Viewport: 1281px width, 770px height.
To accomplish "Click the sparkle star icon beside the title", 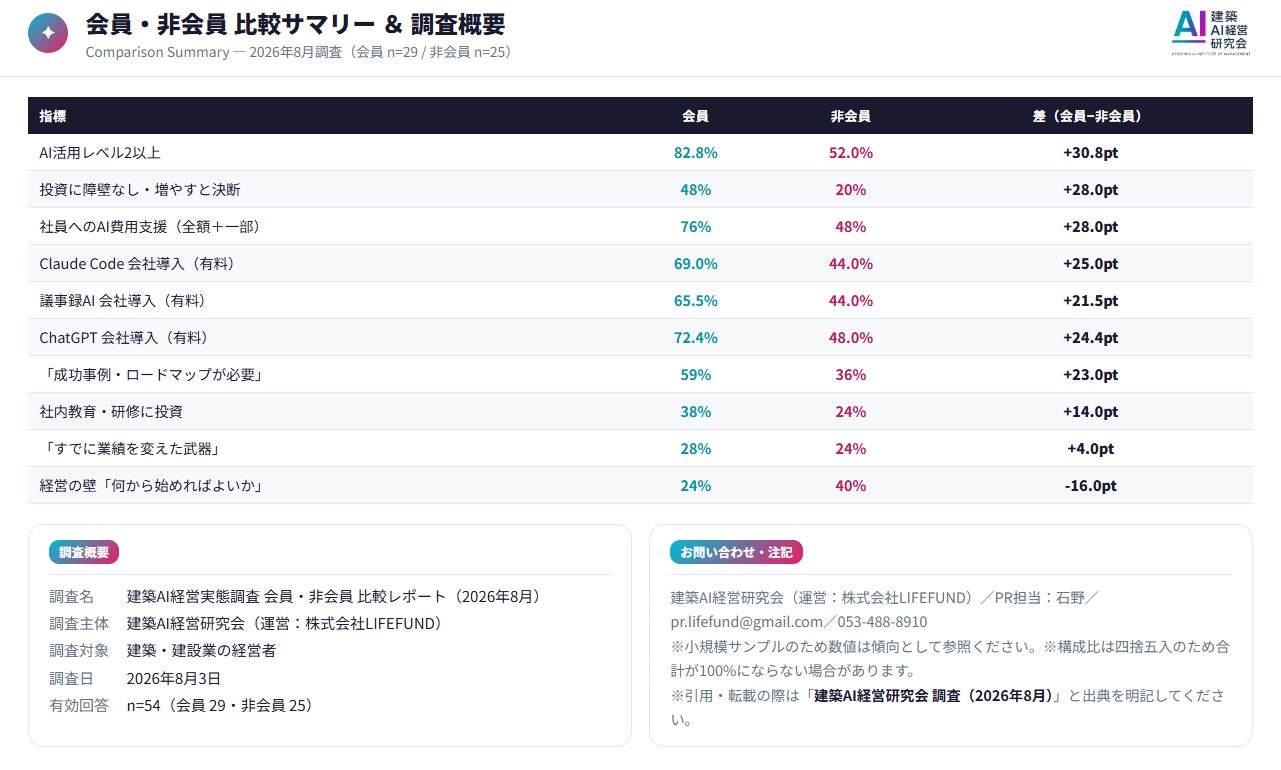I will (x=48, y=33).
